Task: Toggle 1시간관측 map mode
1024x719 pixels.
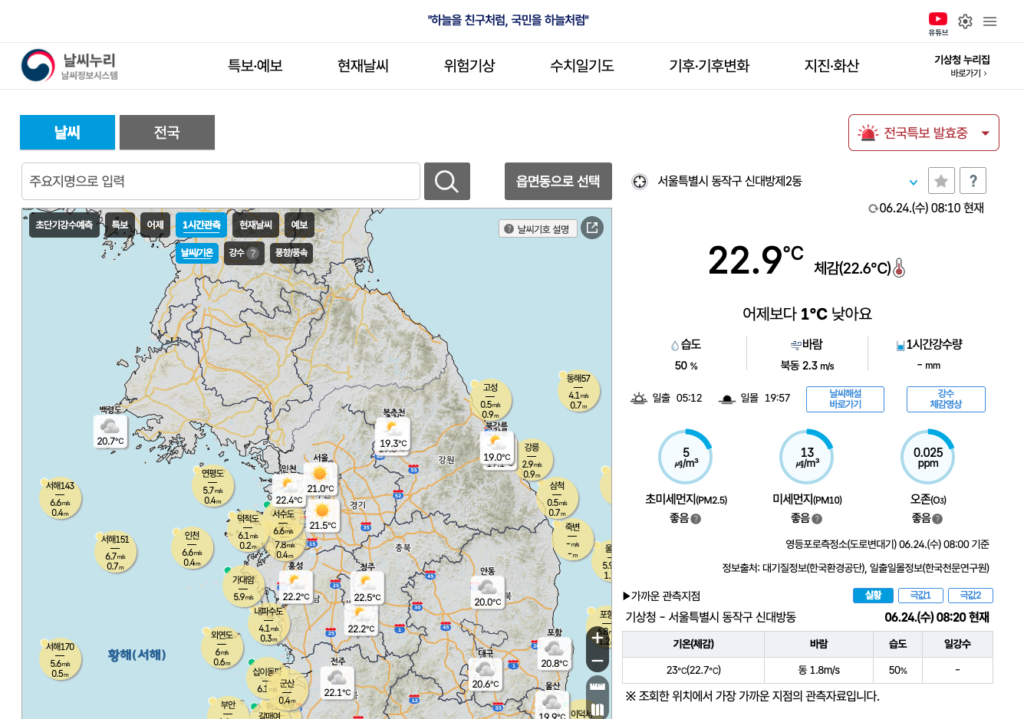Action: point(201,225)
